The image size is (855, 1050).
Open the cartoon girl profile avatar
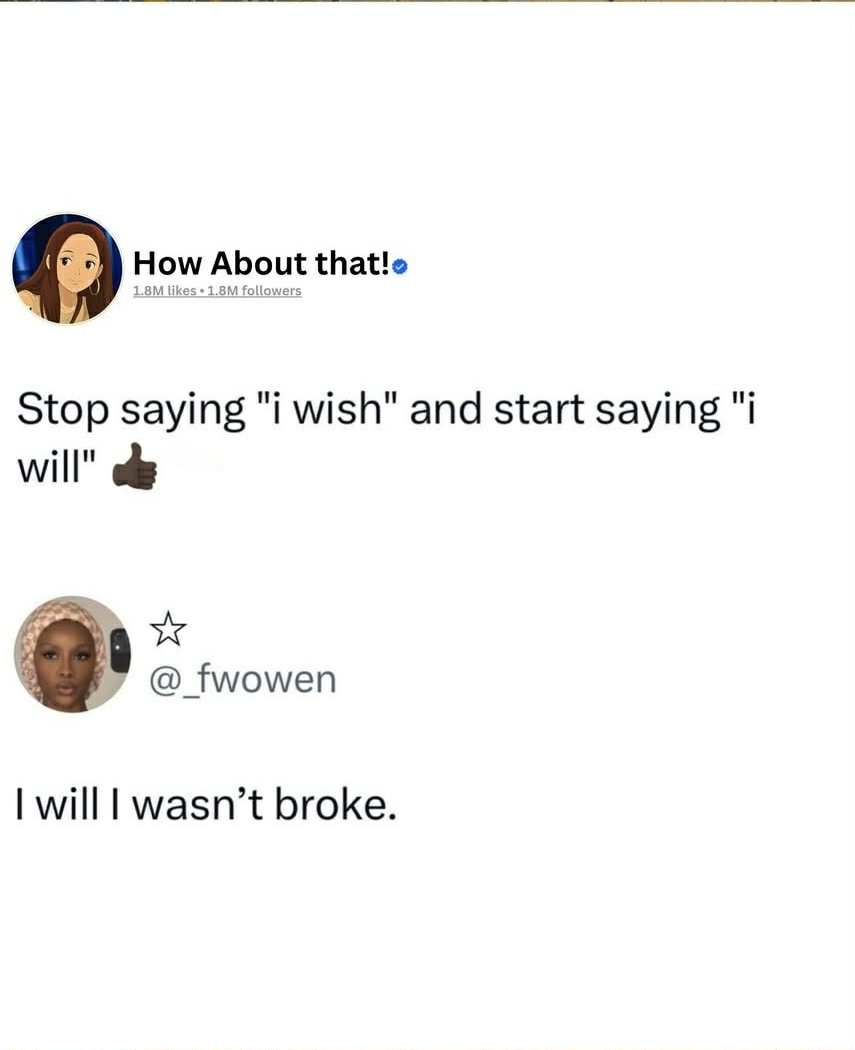tap(67, 269)
